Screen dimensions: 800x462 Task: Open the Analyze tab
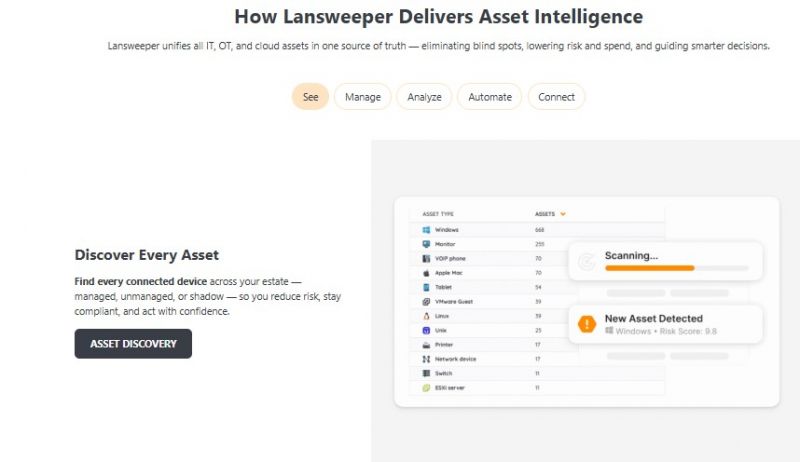pos(424,96)
